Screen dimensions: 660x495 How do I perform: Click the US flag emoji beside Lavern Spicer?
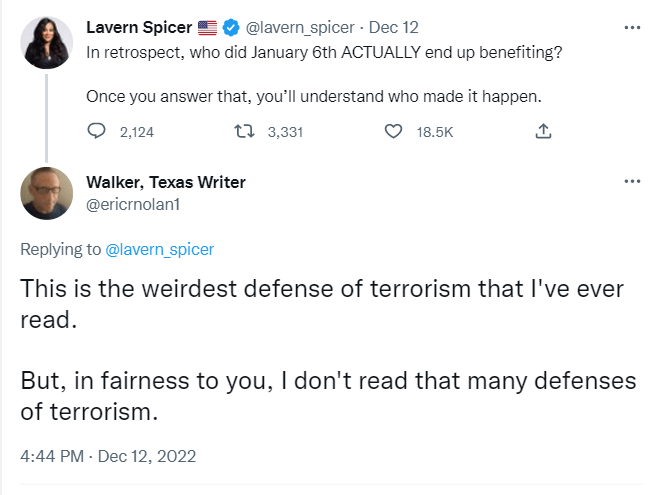point(208,26)
